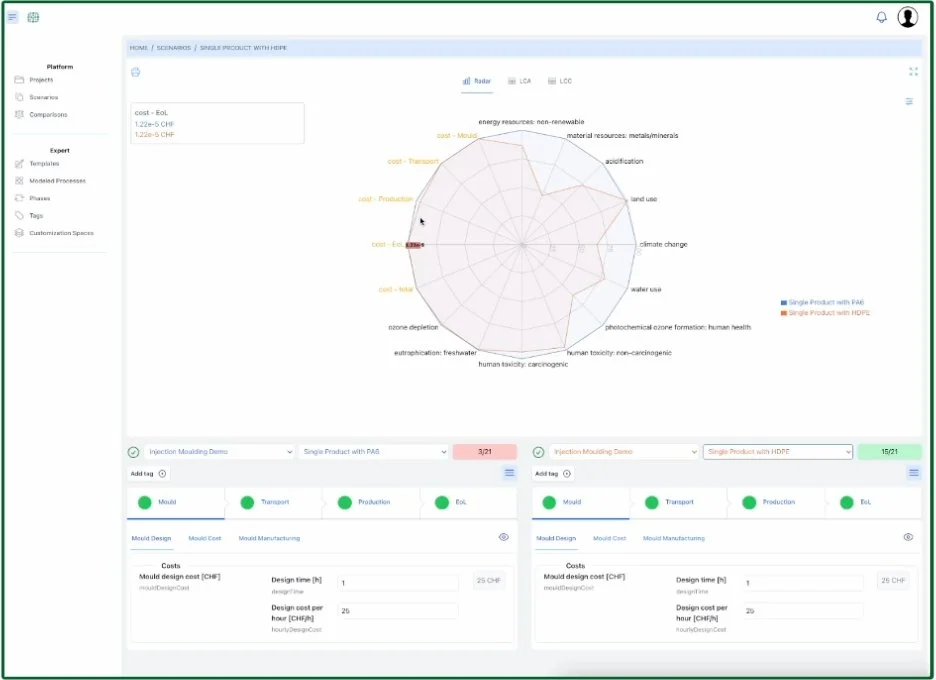Viewport: 936px width, 680px height.
Task: Expand the left Injection Moulding Demo project dropdown
Action: click(220, 452)
